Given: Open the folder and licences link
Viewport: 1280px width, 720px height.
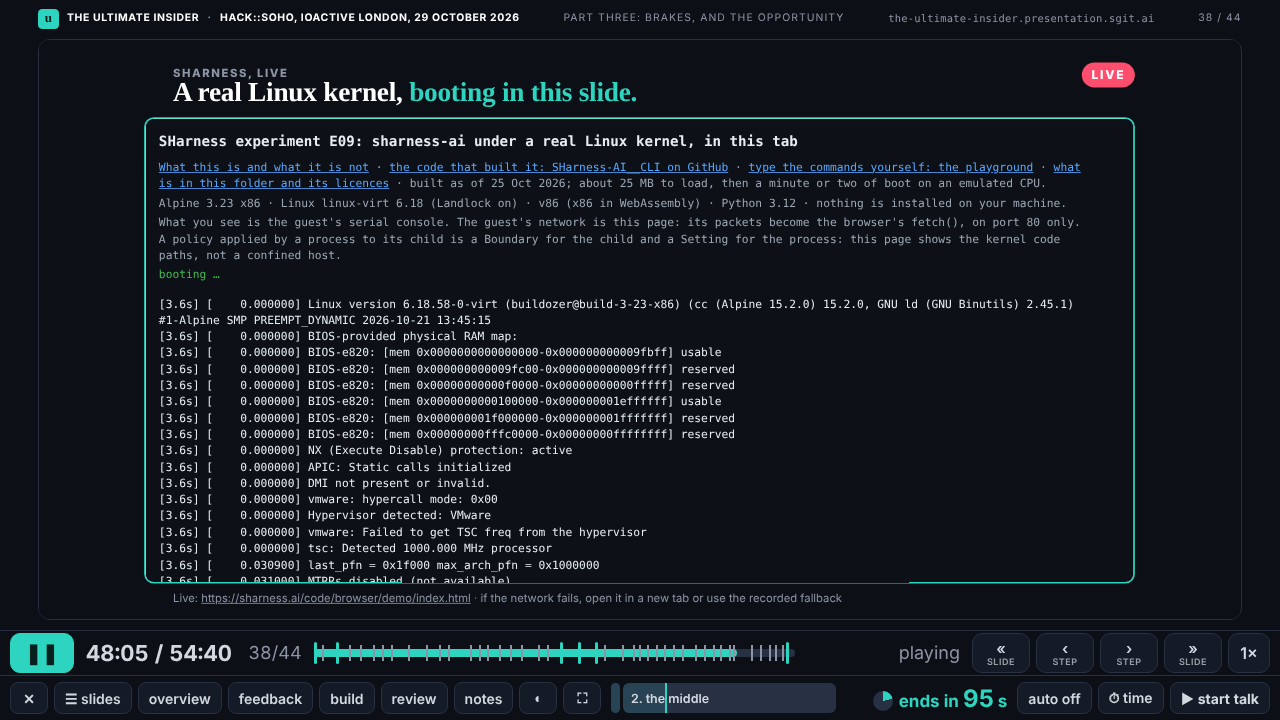Looking at the screenshot, I should [274, 183].
